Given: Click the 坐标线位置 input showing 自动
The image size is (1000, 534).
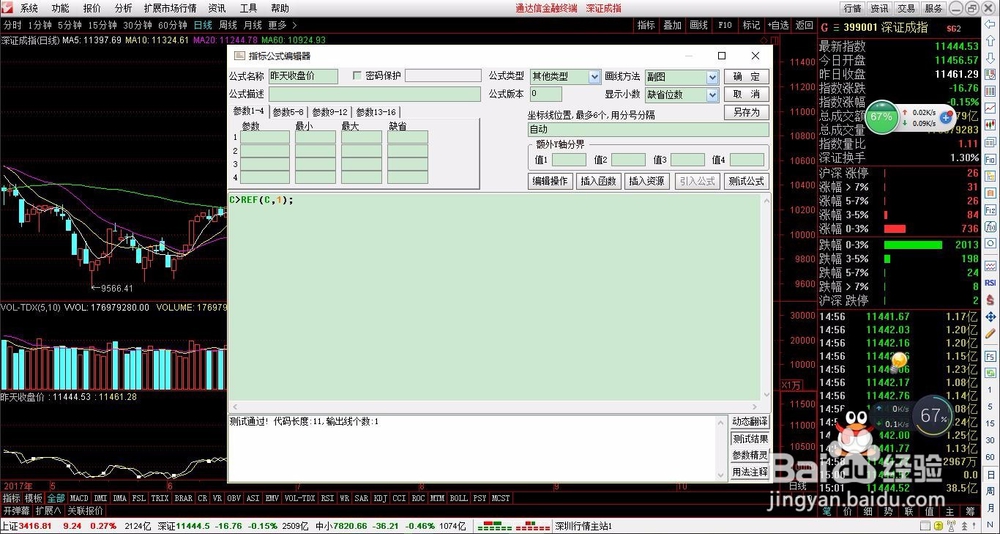Looking at the screenshot, I should (649, 130).
